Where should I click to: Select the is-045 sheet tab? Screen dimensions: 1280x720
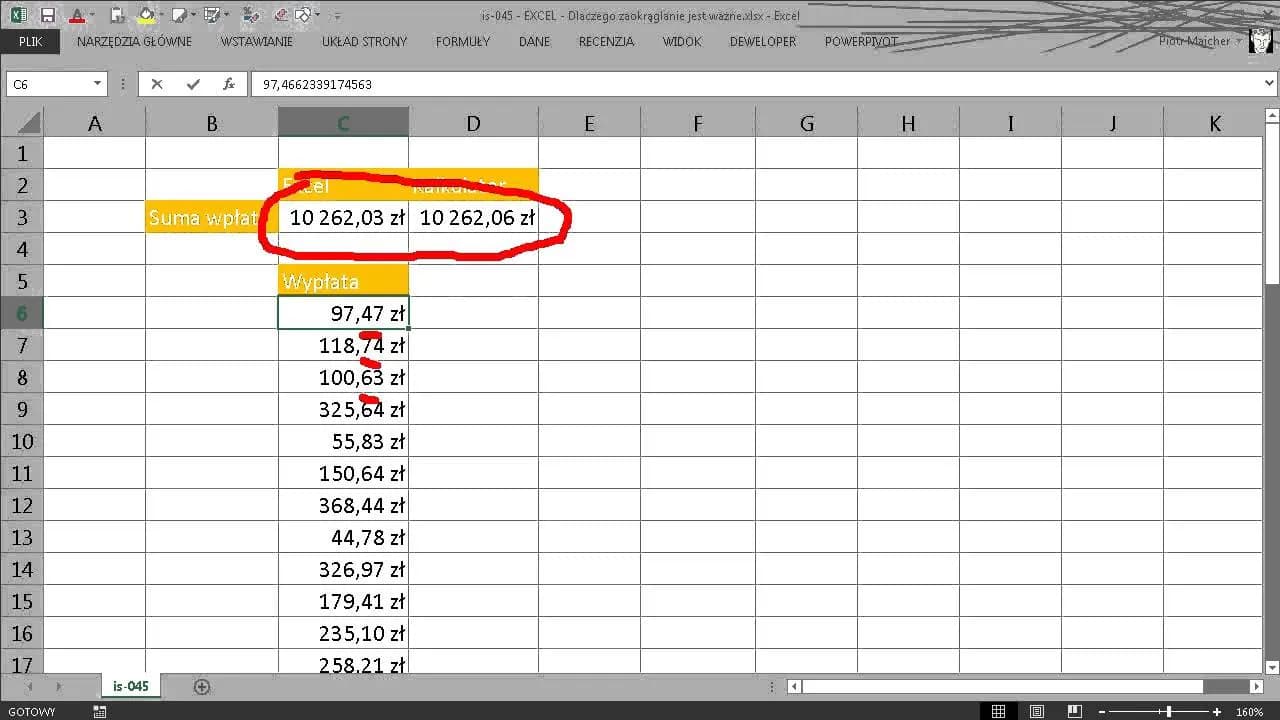(x=131, y=687)
